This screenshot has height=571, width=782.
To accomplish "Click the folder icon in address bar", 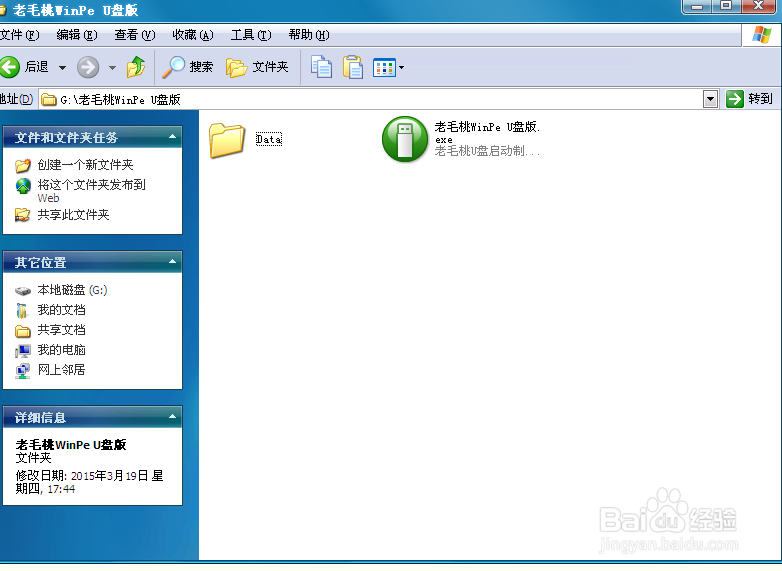I will coord(48,100).
